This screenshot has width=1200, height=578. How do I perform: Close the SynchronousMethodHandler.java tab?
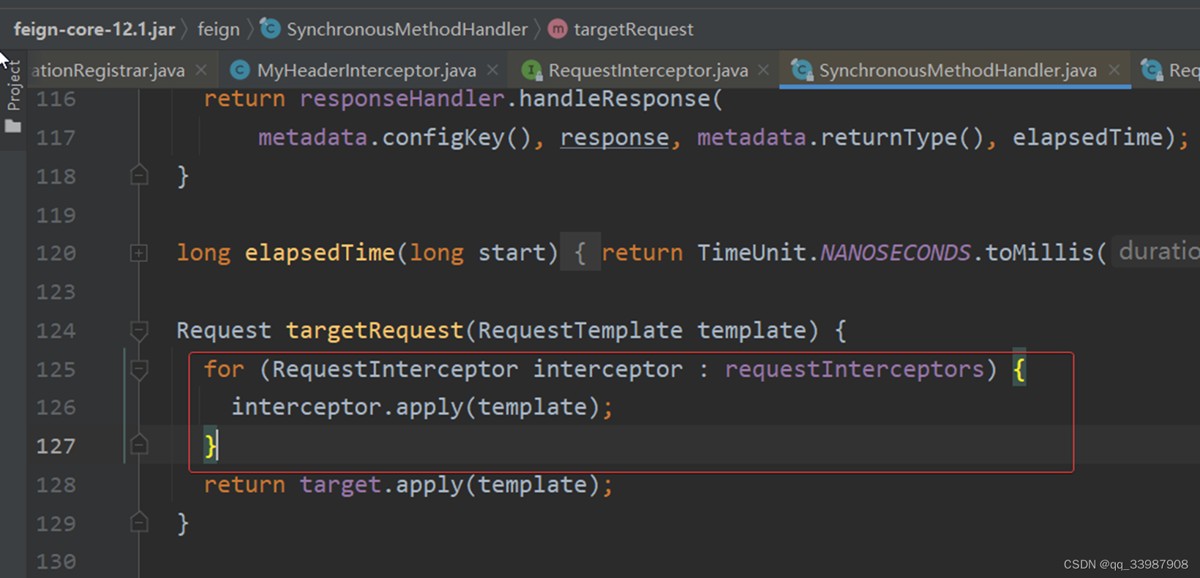[x=1114, y=70]
